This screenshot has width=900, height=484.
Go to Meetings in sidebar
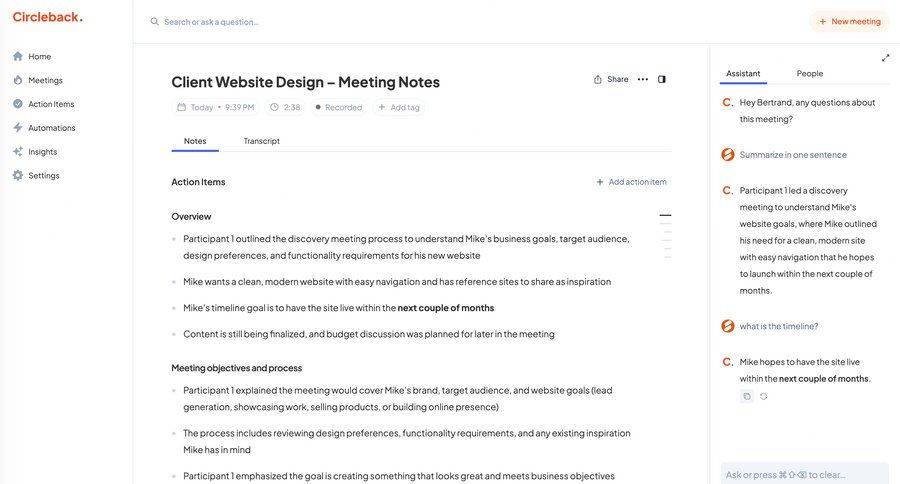click(45, 80)
